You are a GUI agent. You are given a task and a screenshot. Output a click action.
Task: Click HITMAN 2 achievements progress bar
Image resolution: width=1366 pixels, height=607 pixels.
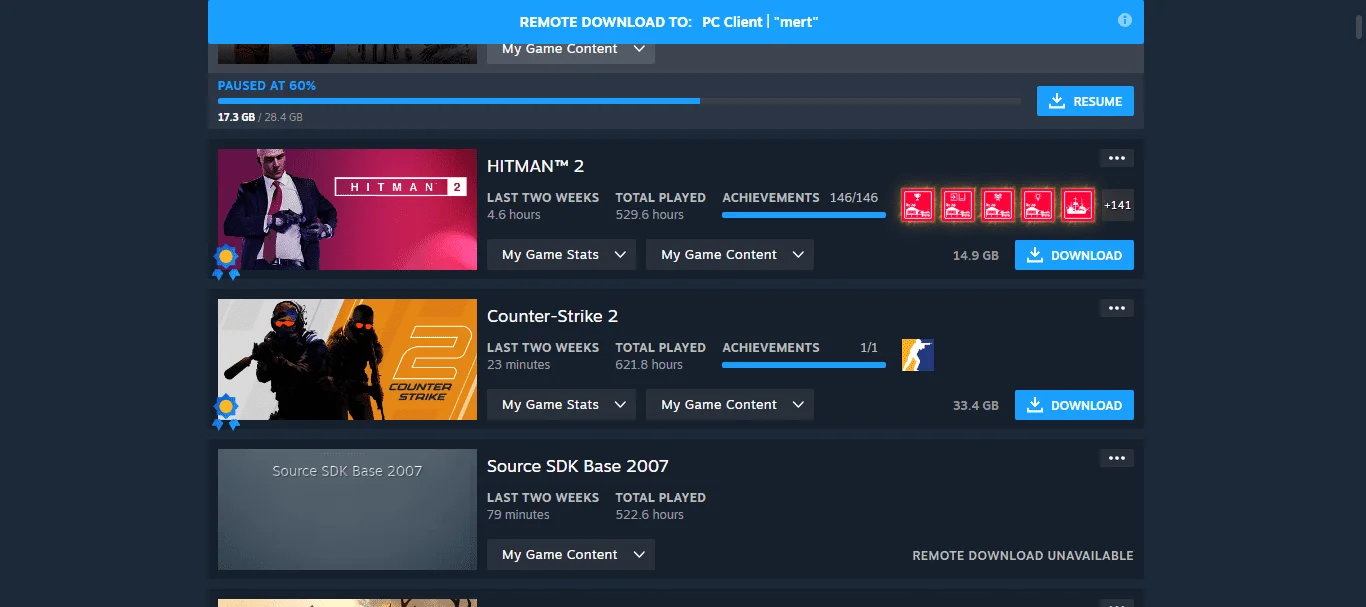tap(804, 214)
